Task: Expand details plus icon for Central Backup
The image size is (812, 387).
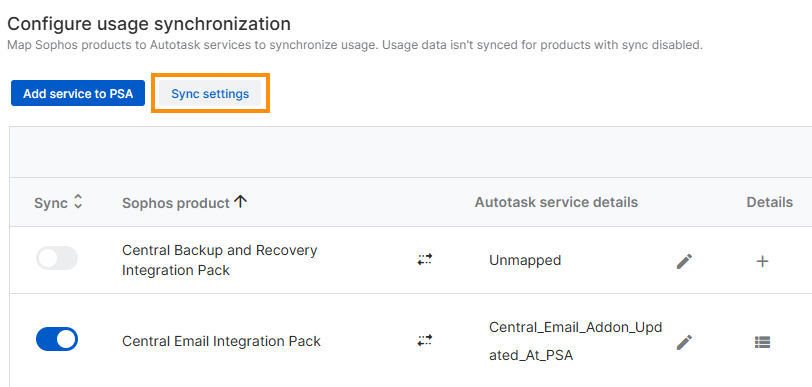Action: coord(762,261)
